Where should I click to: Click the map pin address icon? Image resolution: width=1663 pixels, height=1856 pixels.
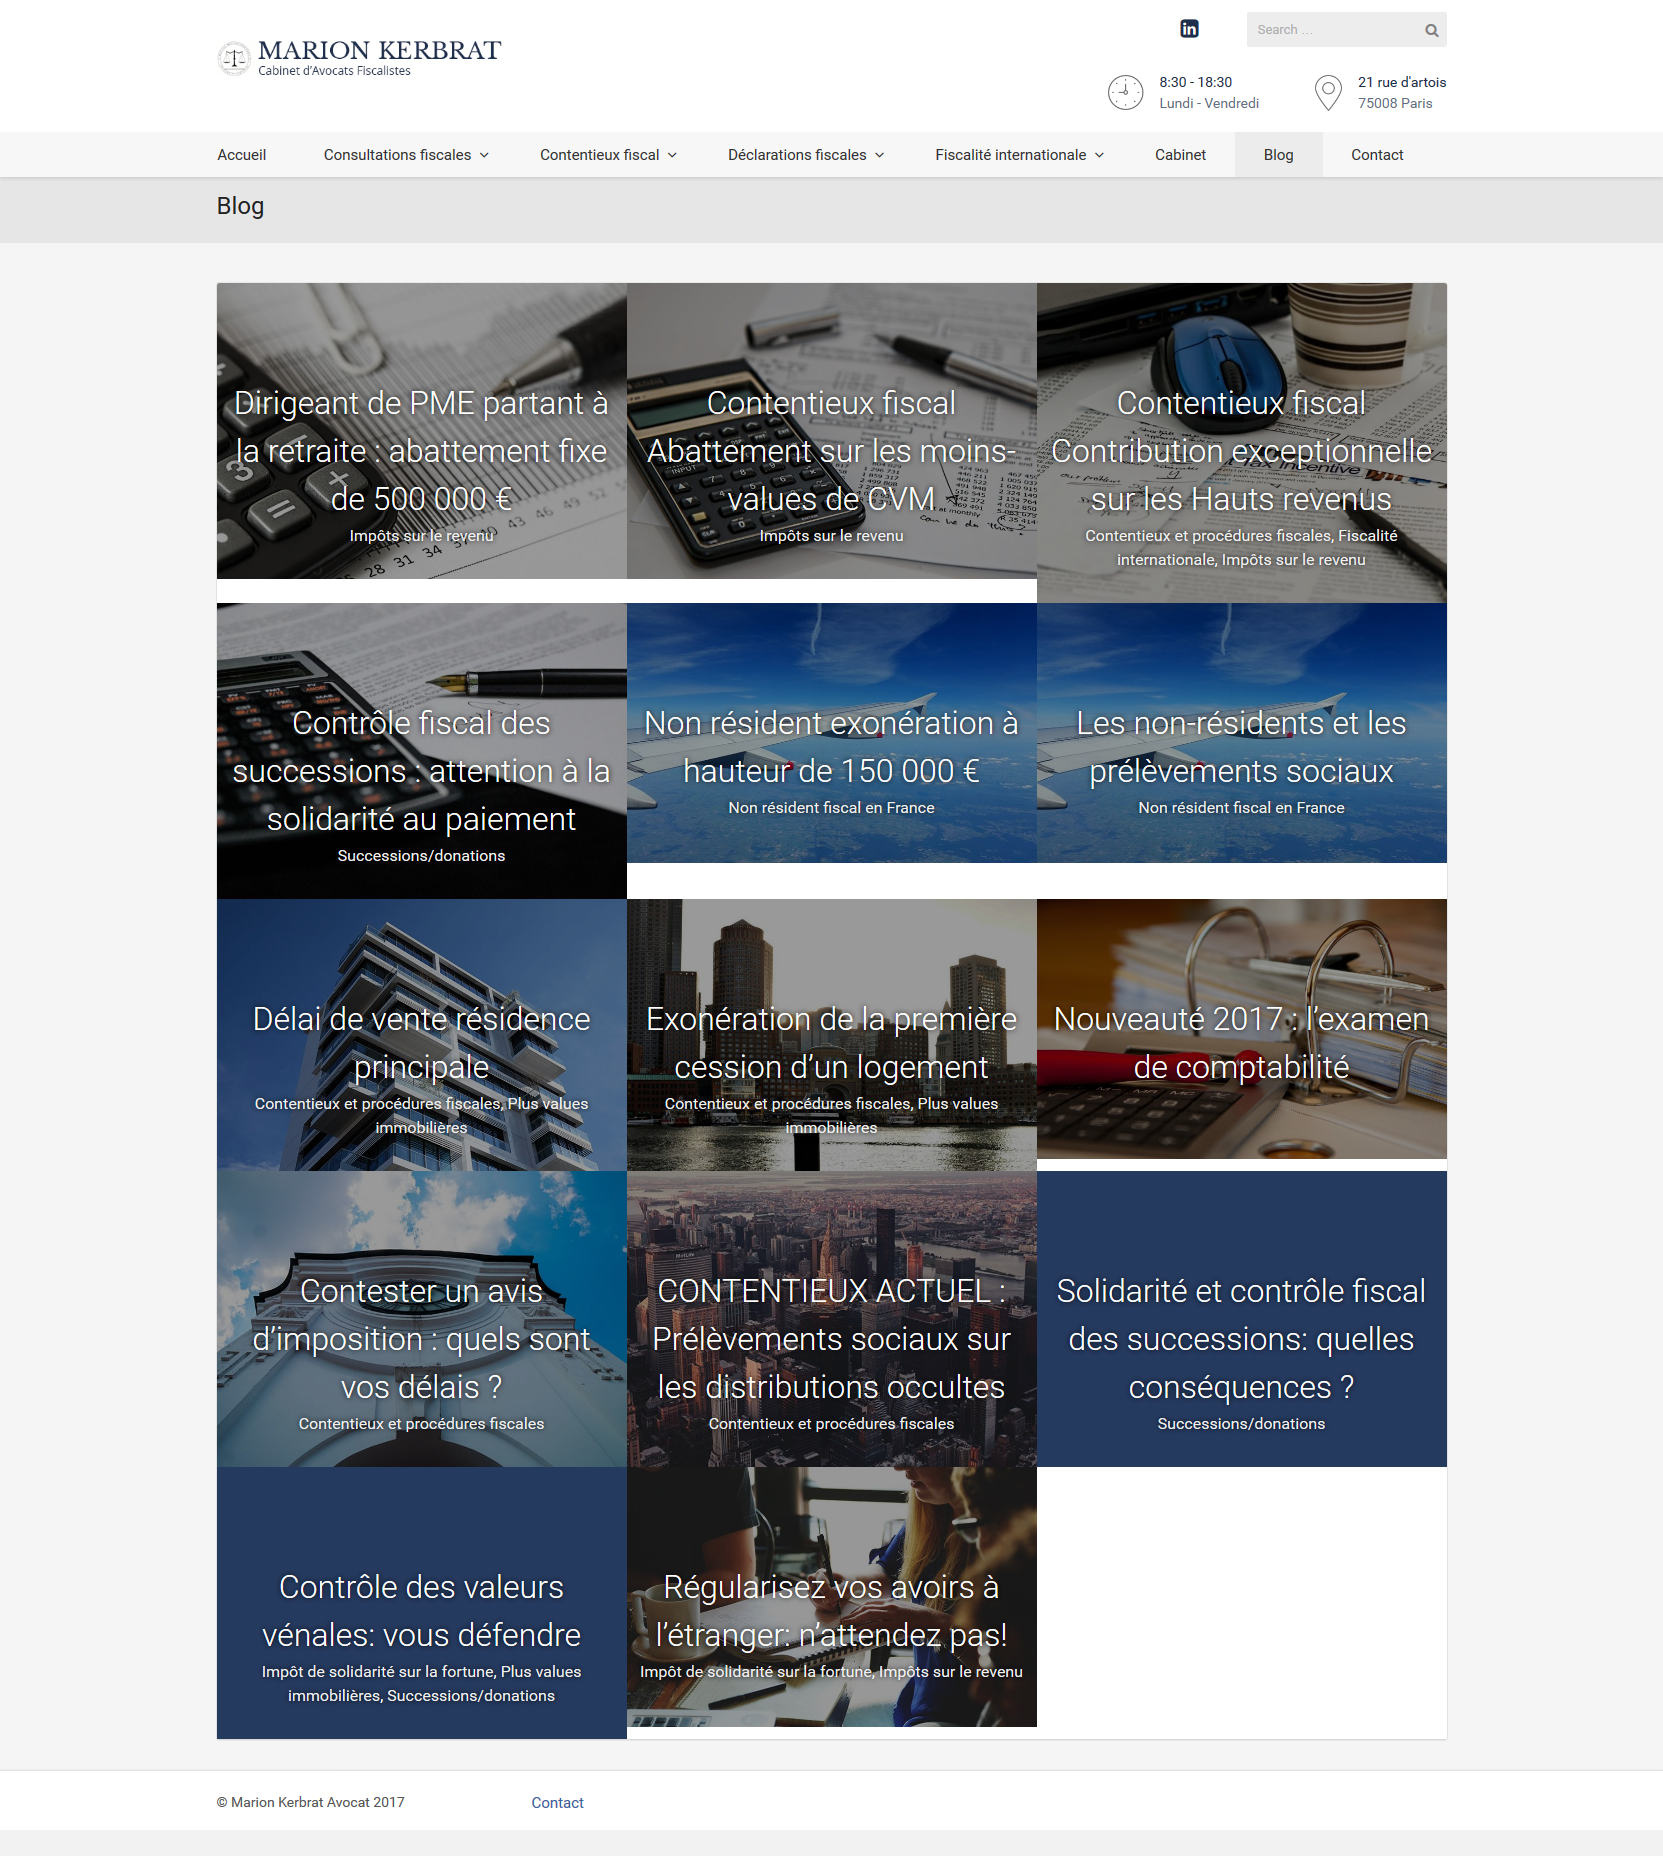1328,92
